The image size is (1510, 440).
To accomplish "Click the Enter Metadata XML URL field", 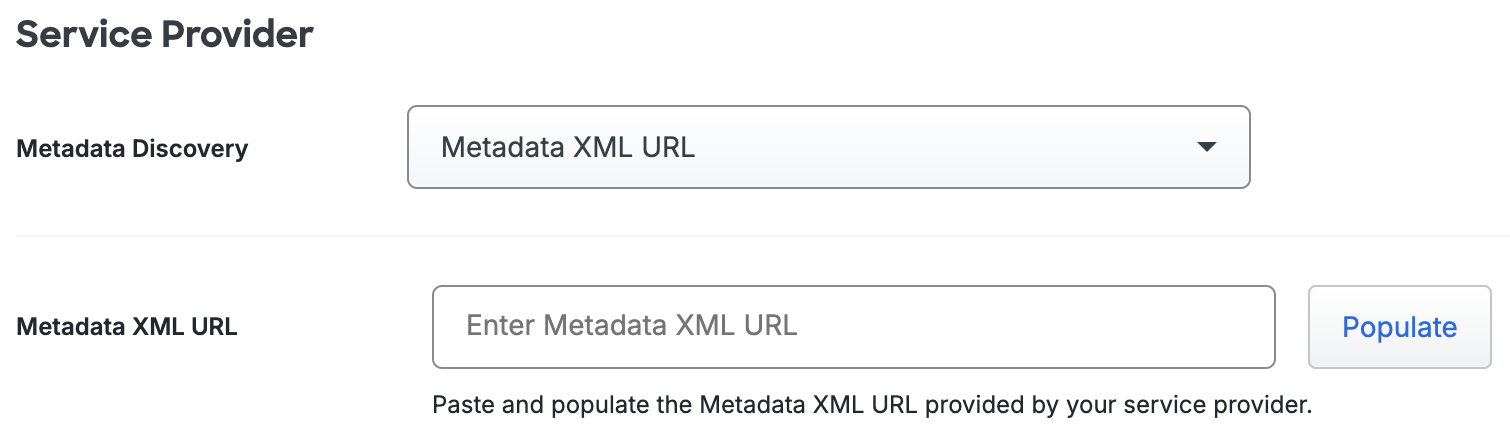I will 853,327.
